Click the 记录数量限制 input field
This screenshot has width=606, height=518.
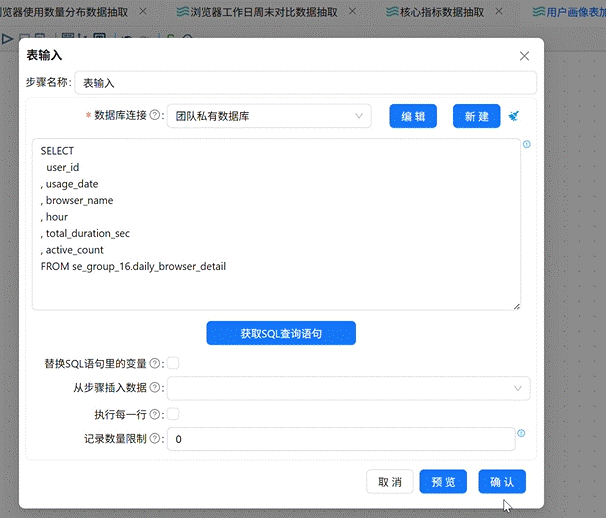341,439
